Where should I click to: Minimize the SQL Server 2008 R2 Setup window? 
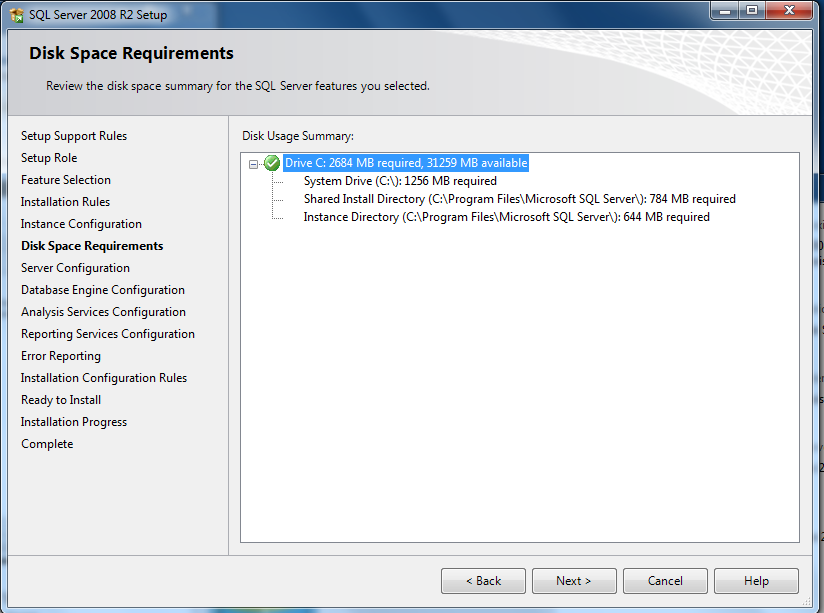point(725,11)
